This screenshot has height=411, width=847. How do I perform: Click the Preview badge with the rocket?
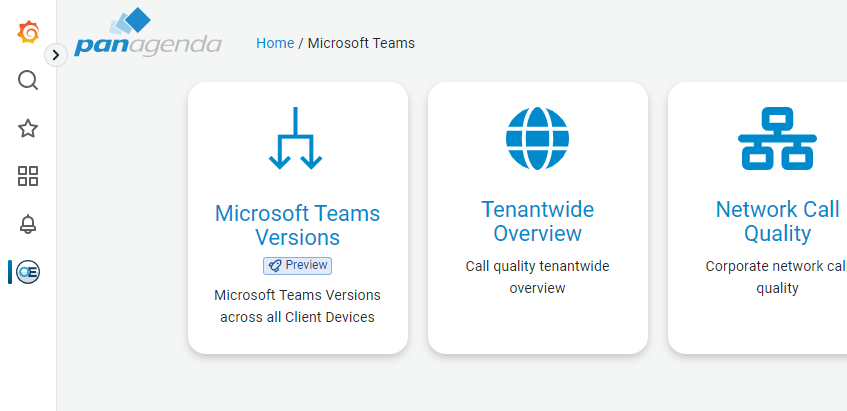click(x=297, y=265)
